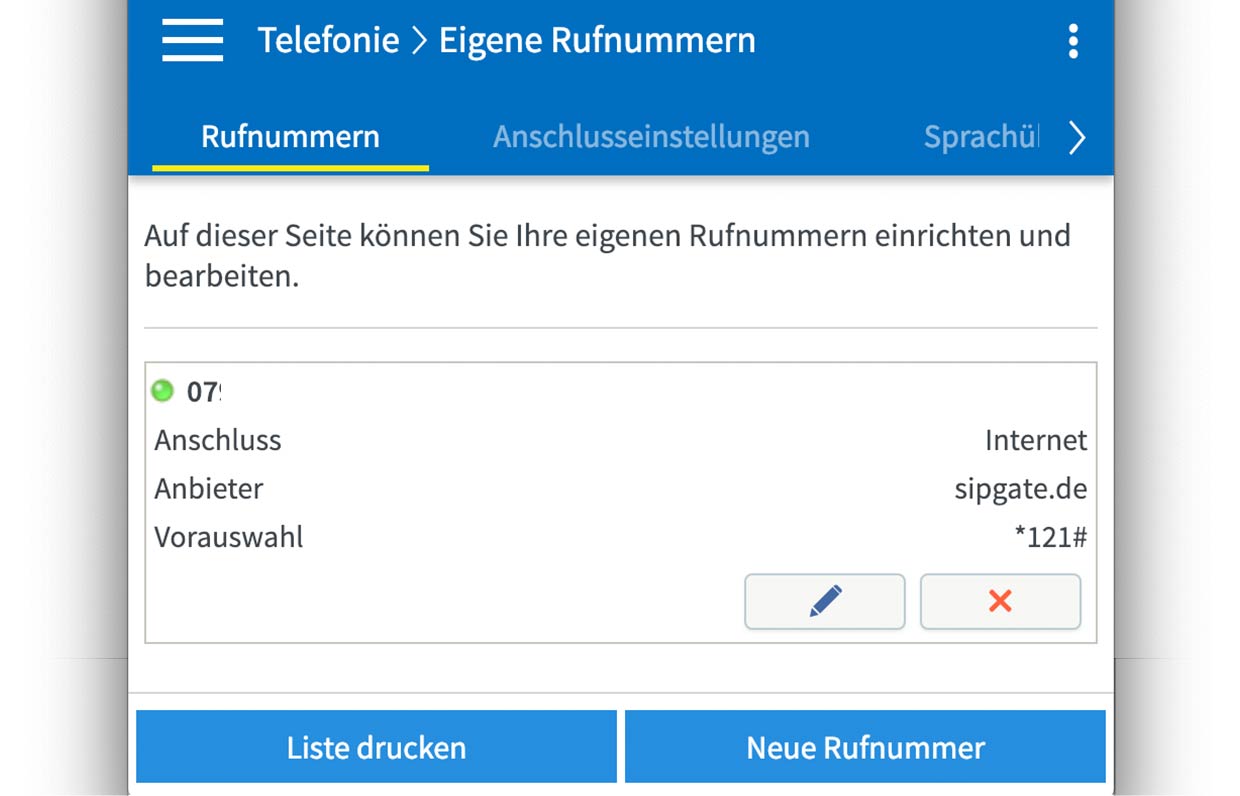
Task: Open the three-dot options menu
Action: point(1073,41)
